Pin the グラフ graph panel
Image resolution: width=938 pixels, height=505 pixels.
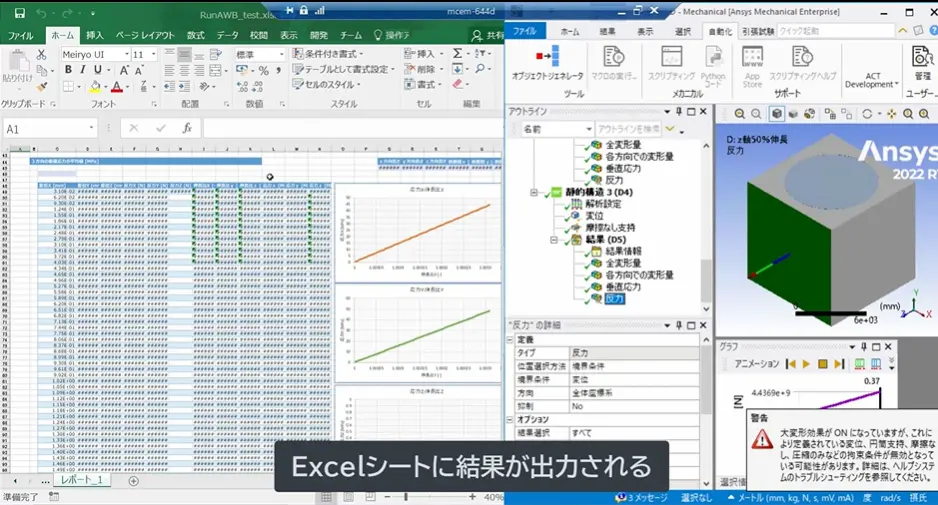864,346
